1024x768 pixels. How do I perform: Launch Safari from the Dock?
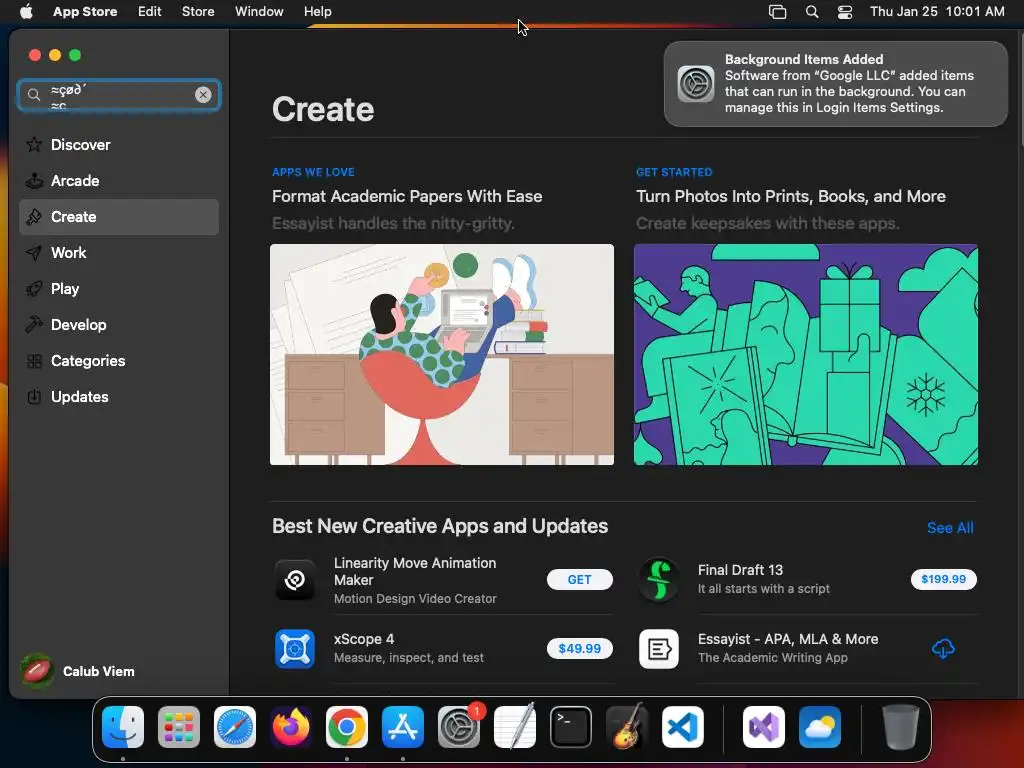pyautogui.click(x=235, y=727)
